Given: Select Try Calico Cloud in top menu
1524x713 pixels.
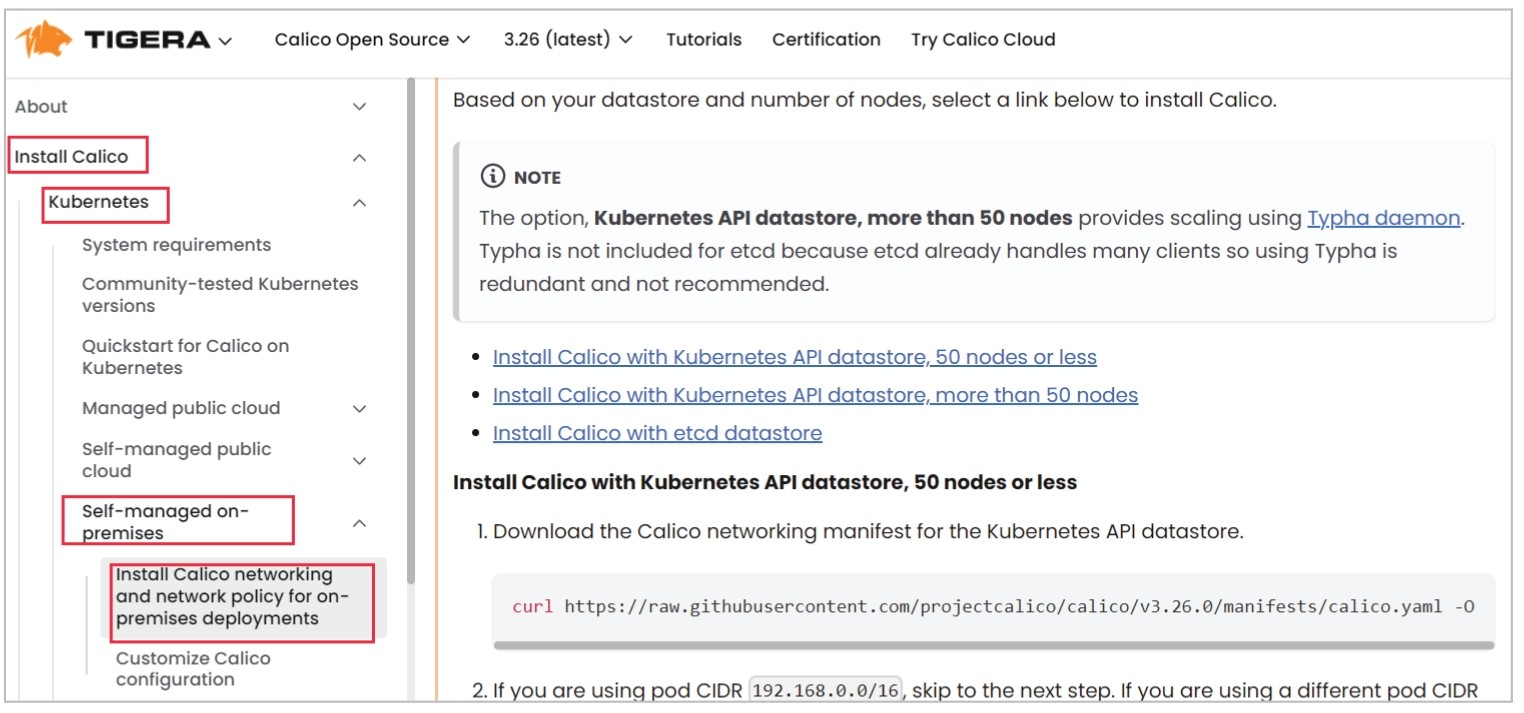Looking at the screenshot, I should (983, 40).
